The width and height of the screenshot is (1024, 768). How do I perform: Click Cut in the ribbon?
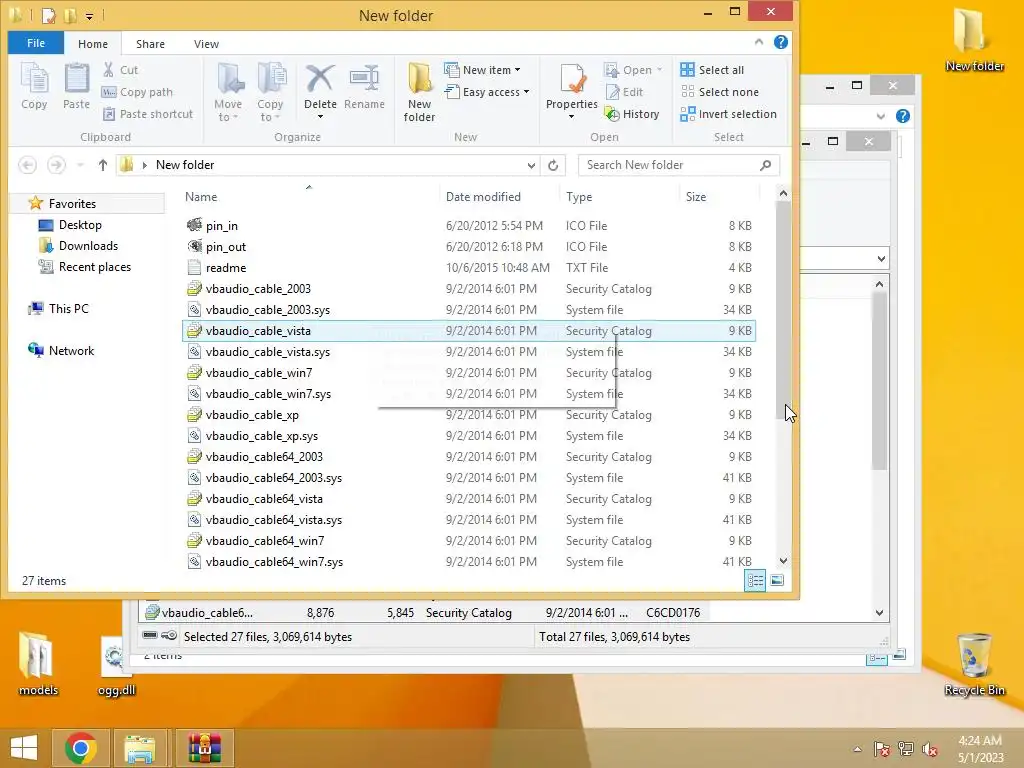(x=121, y=70)
